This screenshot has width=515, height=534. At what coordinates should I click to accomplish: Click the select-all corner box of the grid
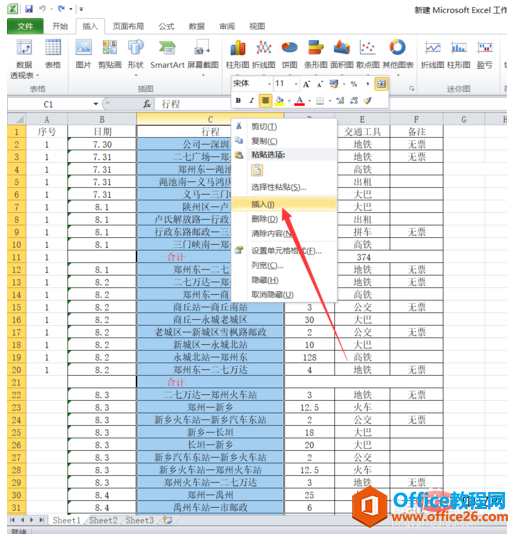[16, 119]
